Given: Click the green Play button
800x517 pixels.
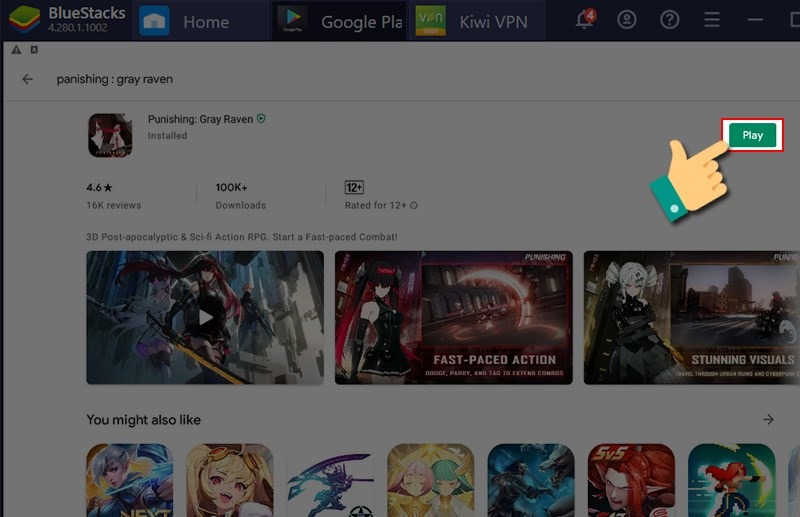Looking at the screenshot, I should (x=753, y=135).
